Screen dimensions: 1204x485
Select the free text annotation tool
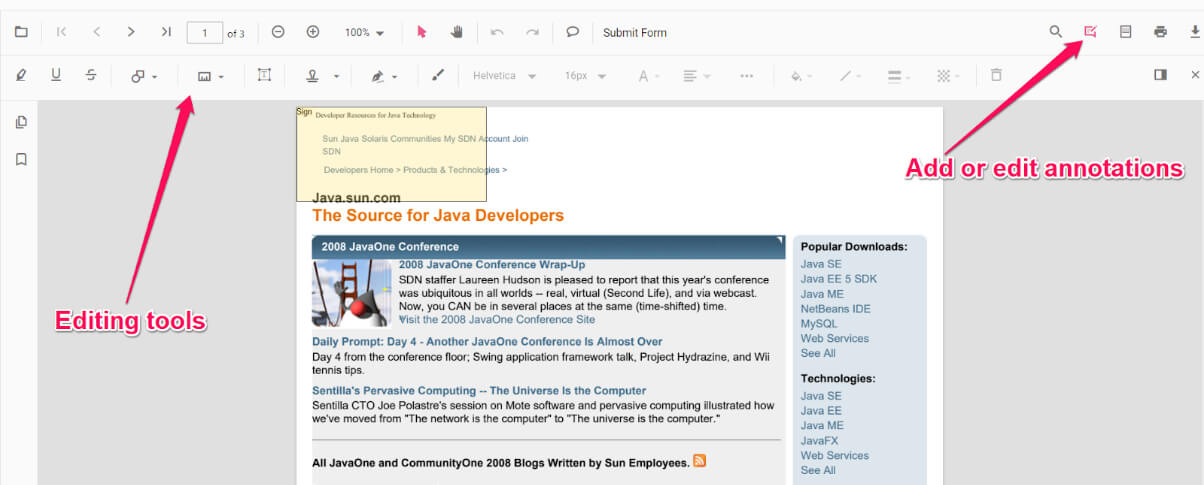click(x=264, y=75)
